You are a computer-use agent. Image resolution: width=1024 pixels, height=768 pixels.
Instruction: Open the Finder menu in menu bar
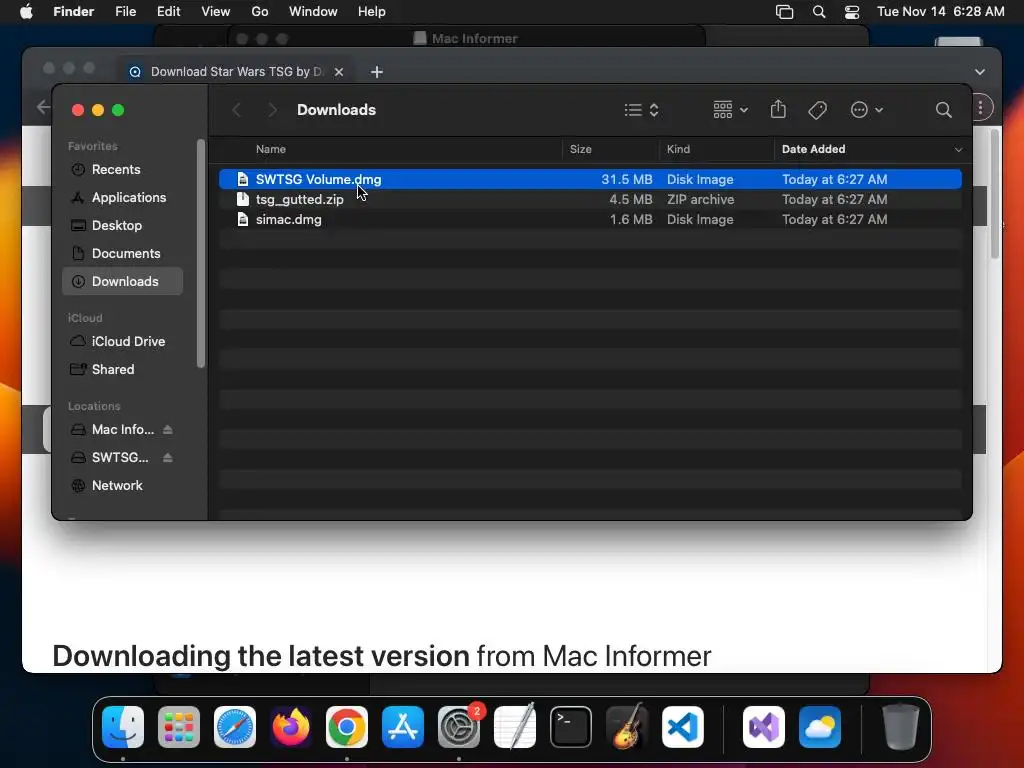pos(73,12)
